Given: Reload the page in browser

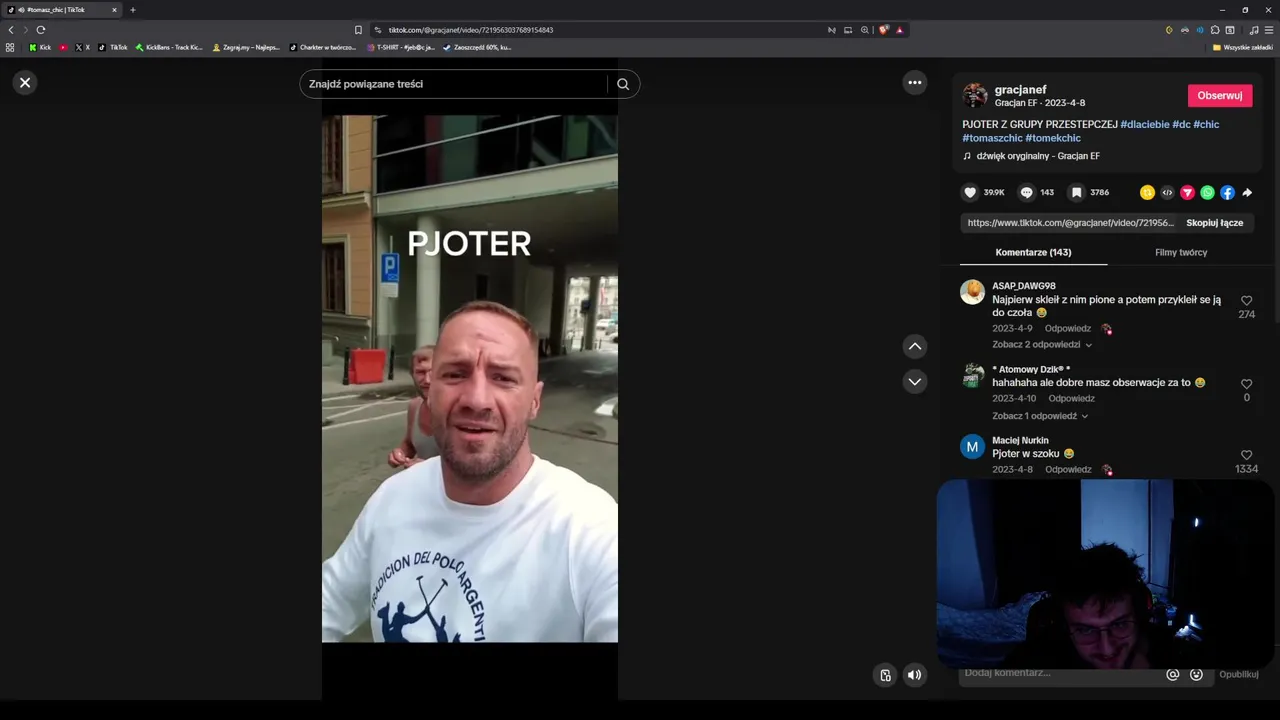Looking at the screenshot, I should [41, 30].
